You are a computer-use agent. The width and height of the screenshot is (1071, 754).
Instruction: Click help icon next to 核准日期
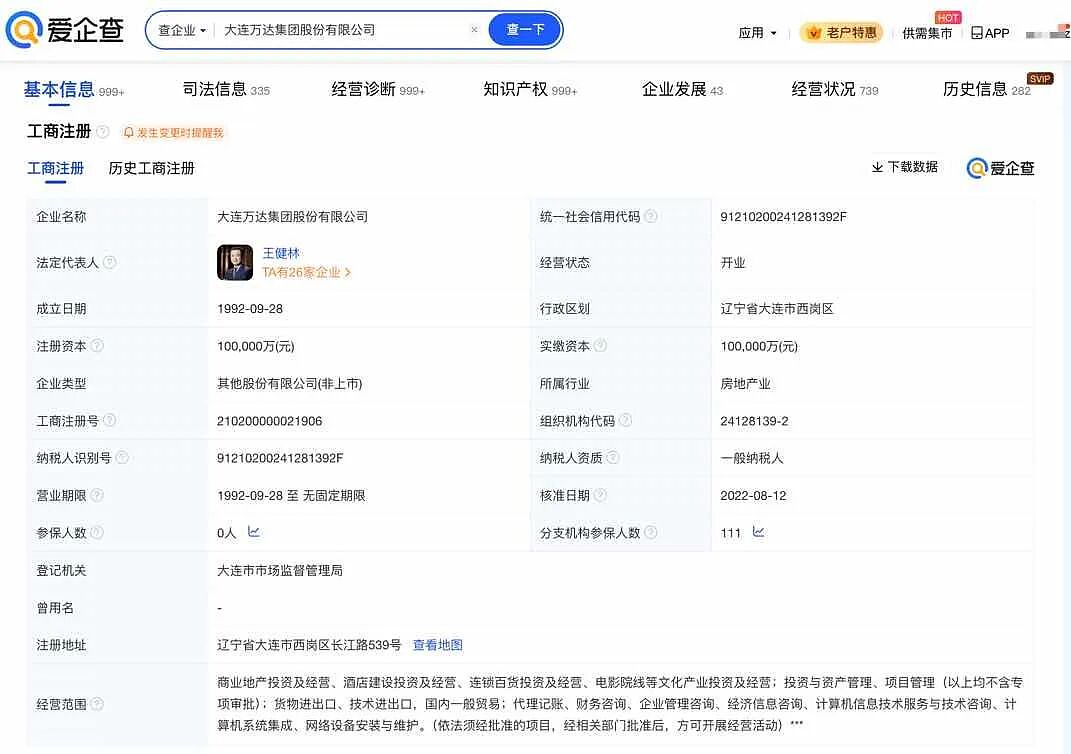600,495
